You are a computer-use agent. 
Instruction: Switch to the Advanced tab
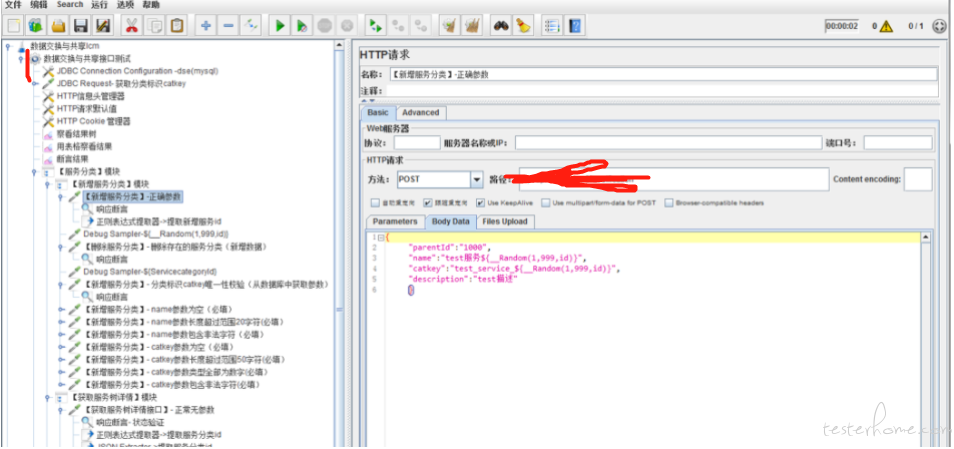coord(421,113)
